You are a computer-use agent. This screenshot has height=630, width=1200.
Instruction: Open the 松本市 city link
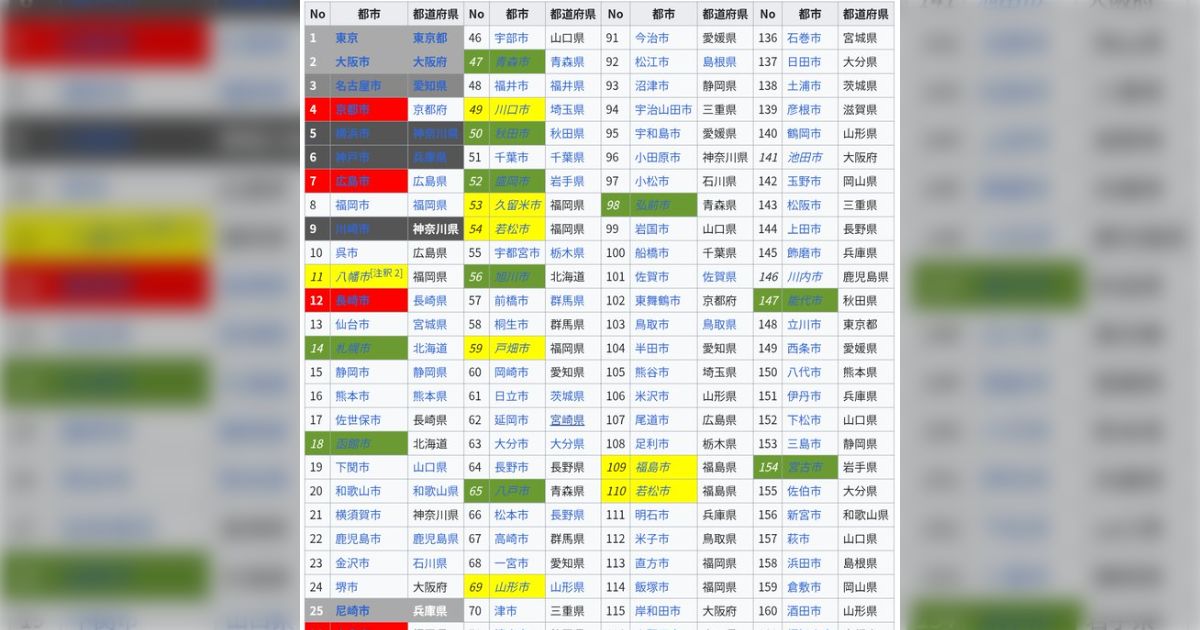(512, 515)
